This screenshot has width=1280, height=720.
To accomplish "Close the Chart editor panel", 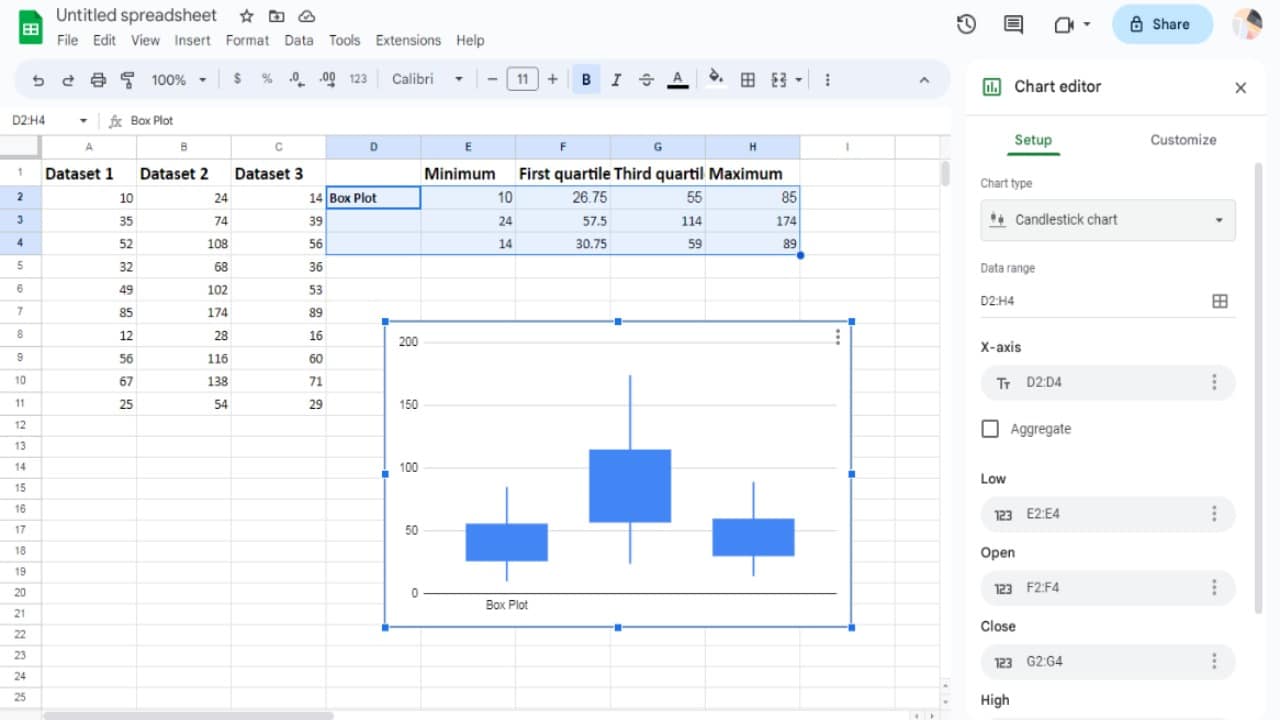I will coord(1241,88).
